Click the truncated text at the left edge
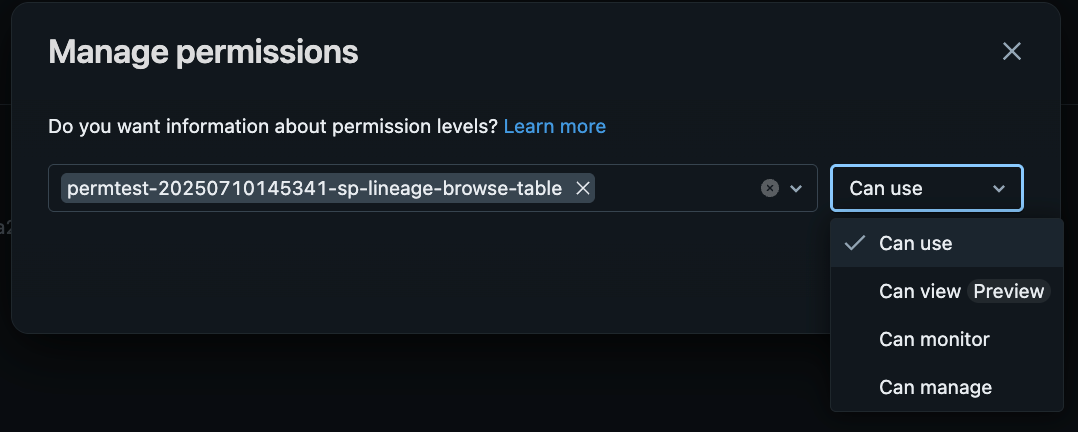 click(5, 228)
